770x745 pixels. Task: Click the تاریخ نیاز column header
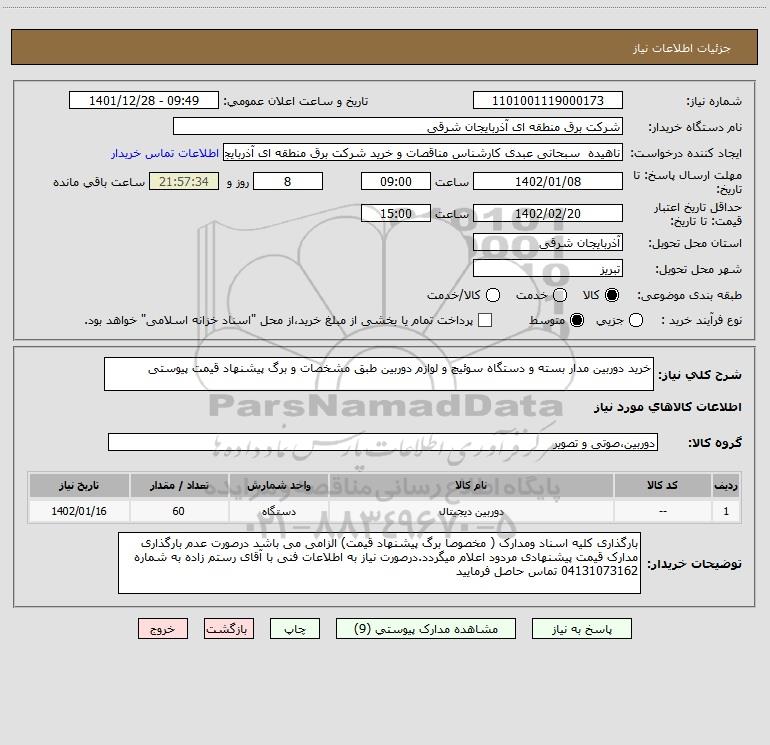[79, 485]
